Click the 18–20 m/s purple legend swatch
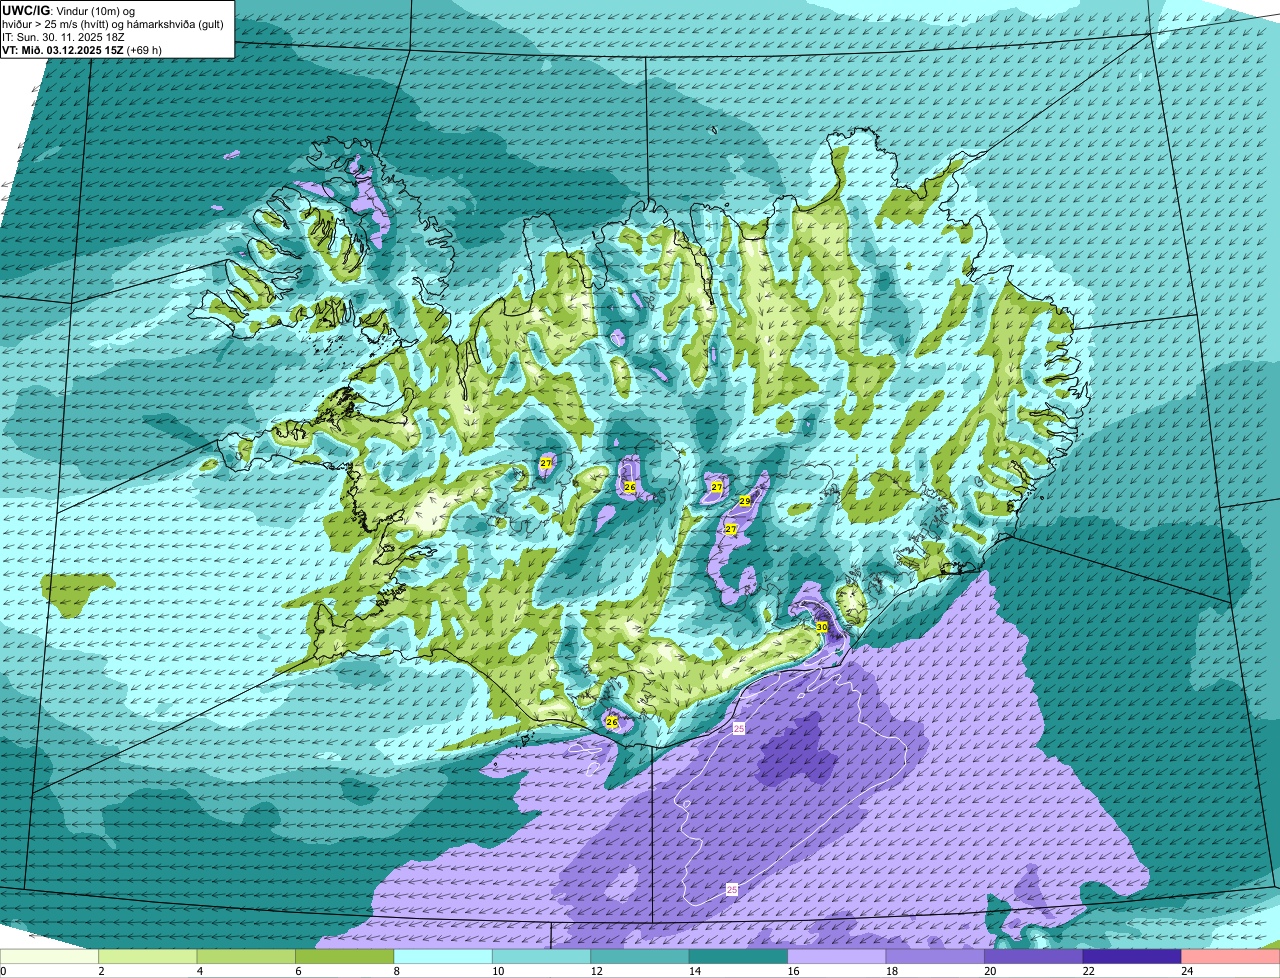Image resolution: width=1280 pixels, height=978 pixels. pos(935,956)
